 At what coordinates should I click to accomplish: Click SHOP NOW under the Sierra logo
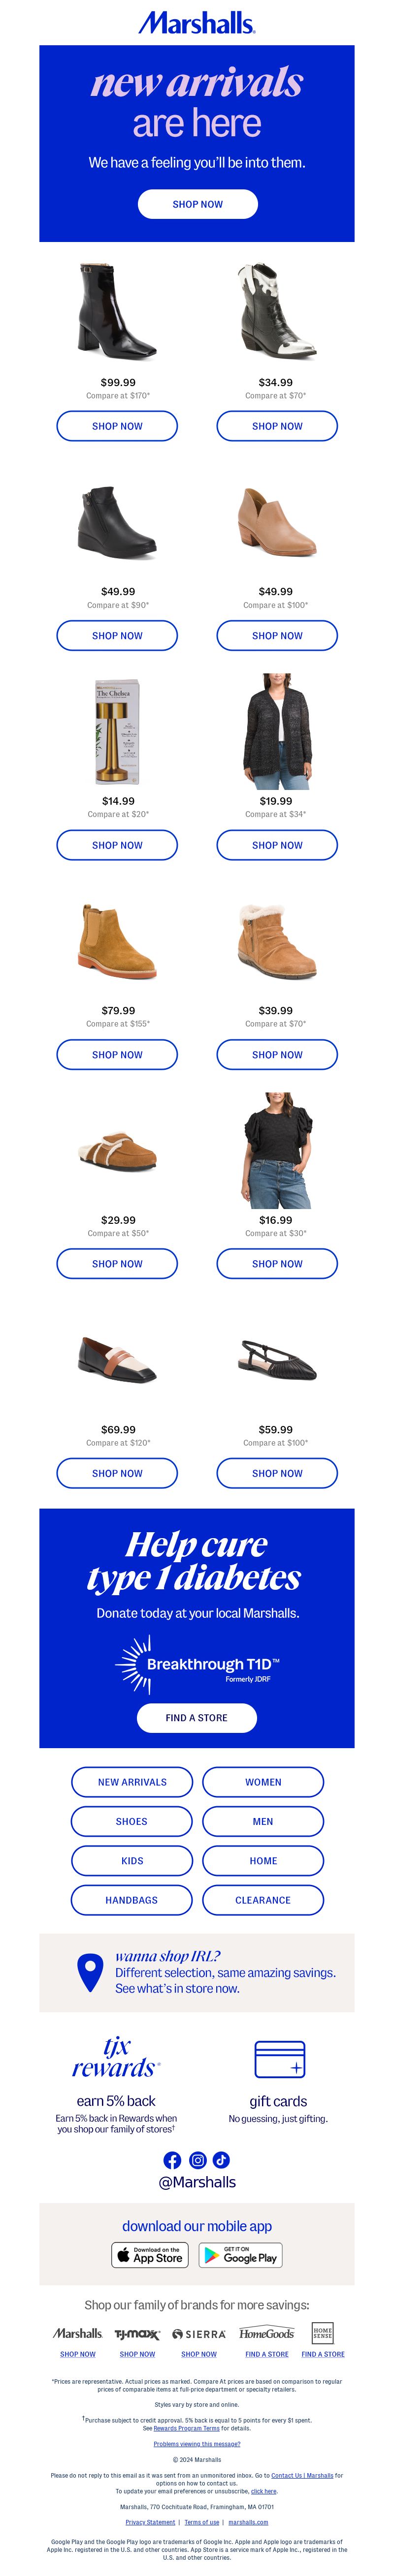[x=199, y=2354]
